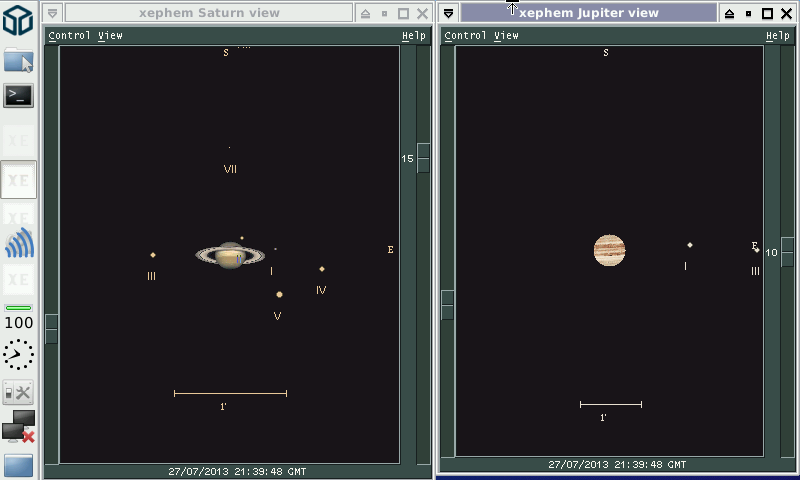Screen dimensions: 800x480
Task: Click the E compass label in Saturn view
Action: [390, 249]
